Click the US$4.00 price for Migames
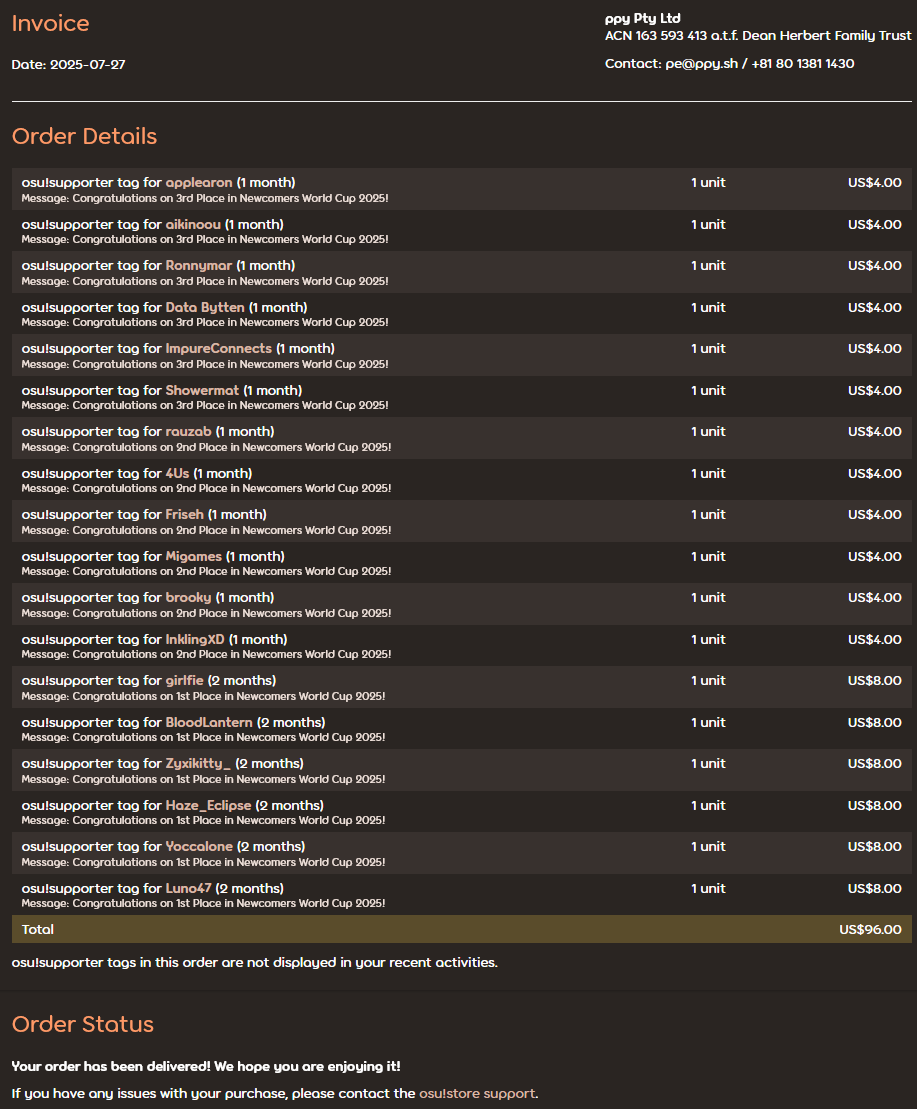The width and height of the screenshot is (917, 1109). coord(875,556)
